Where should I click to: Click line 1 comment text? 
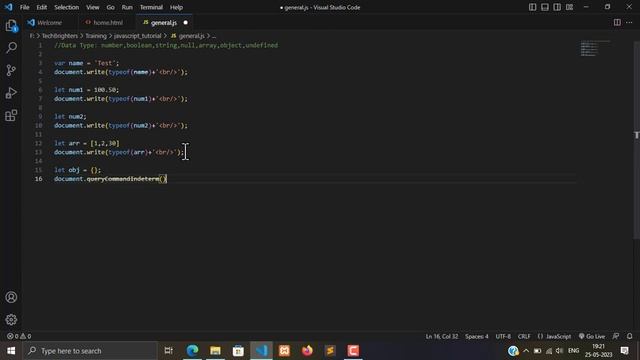click(x=166, y=45)
